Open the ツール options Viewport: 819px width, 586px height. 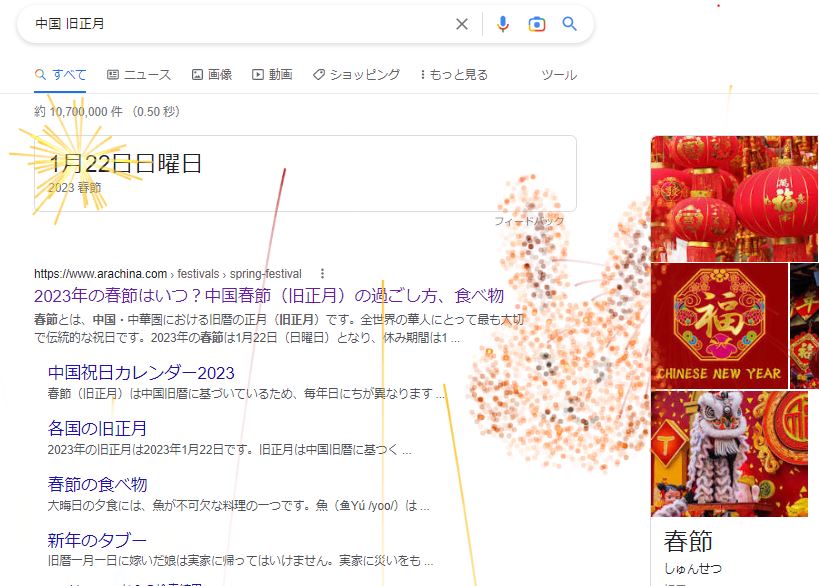pos(559,75)
